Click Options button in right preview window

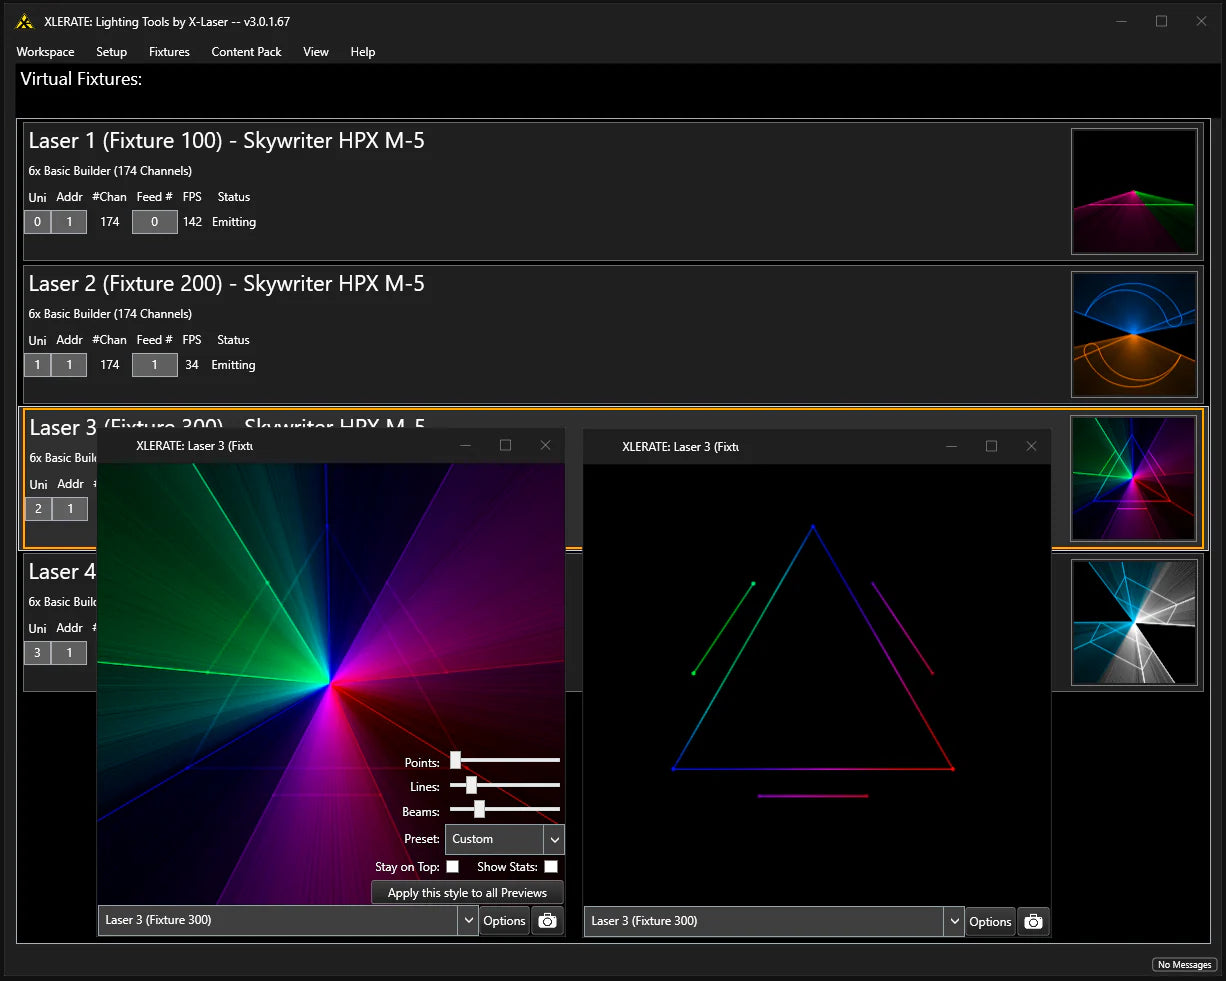click(990, 922)
